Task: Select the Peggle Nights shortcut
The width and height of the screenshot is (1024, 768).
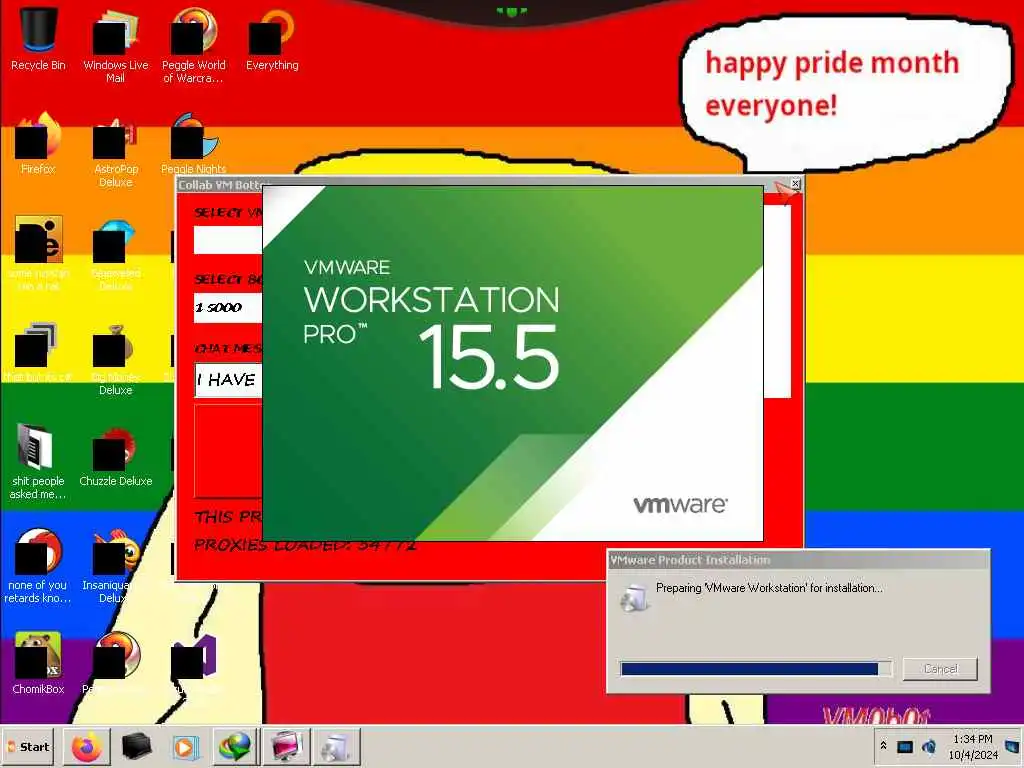Action: (x=193, y=144)
